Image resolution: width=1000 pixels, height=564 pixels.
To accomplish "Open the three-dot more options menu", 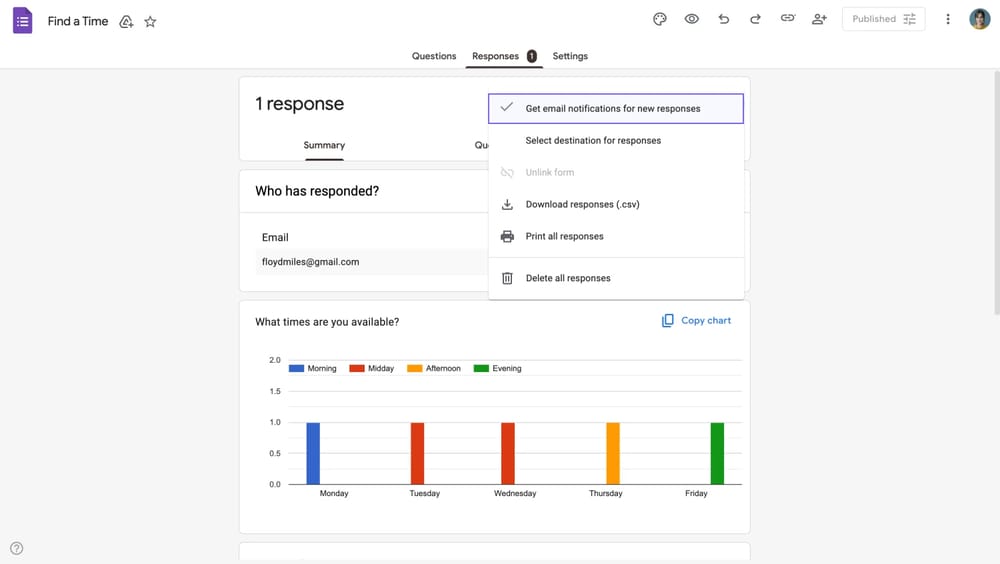I will coord(948,19).
